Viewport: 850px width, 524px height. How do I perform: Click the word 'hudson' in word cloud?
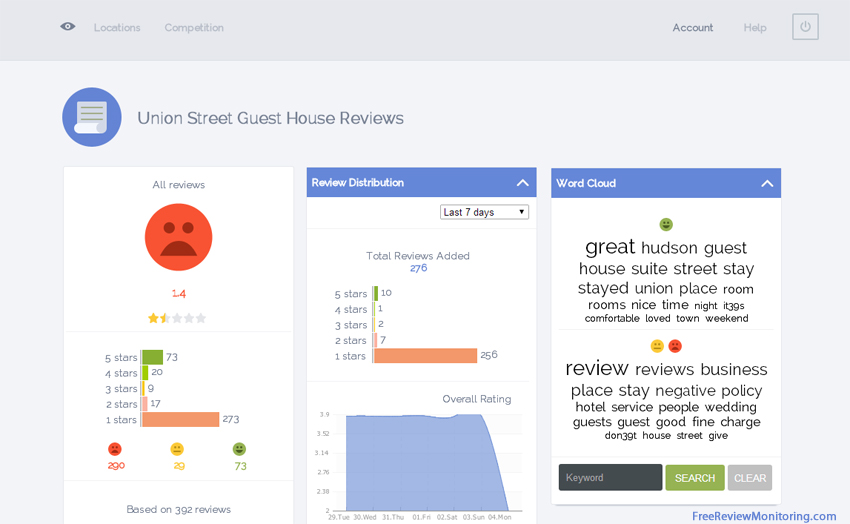(669, 248)
